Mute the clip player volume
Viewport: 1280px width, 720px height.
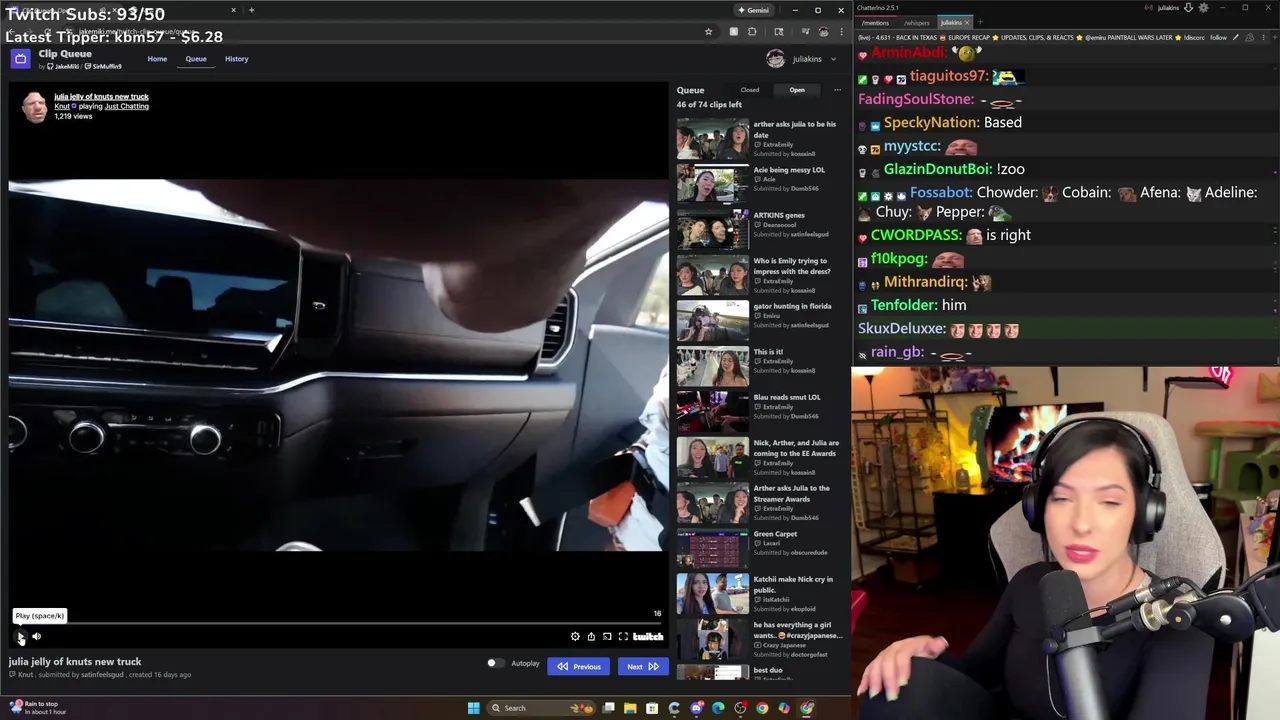[x=37, y=637]
